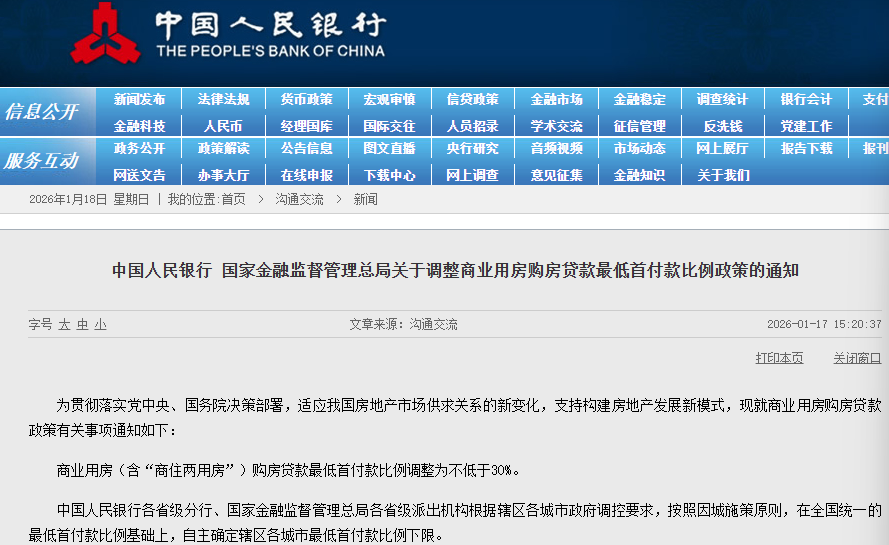
Task: Set font size to 中
Action: [x=82, y=325]
